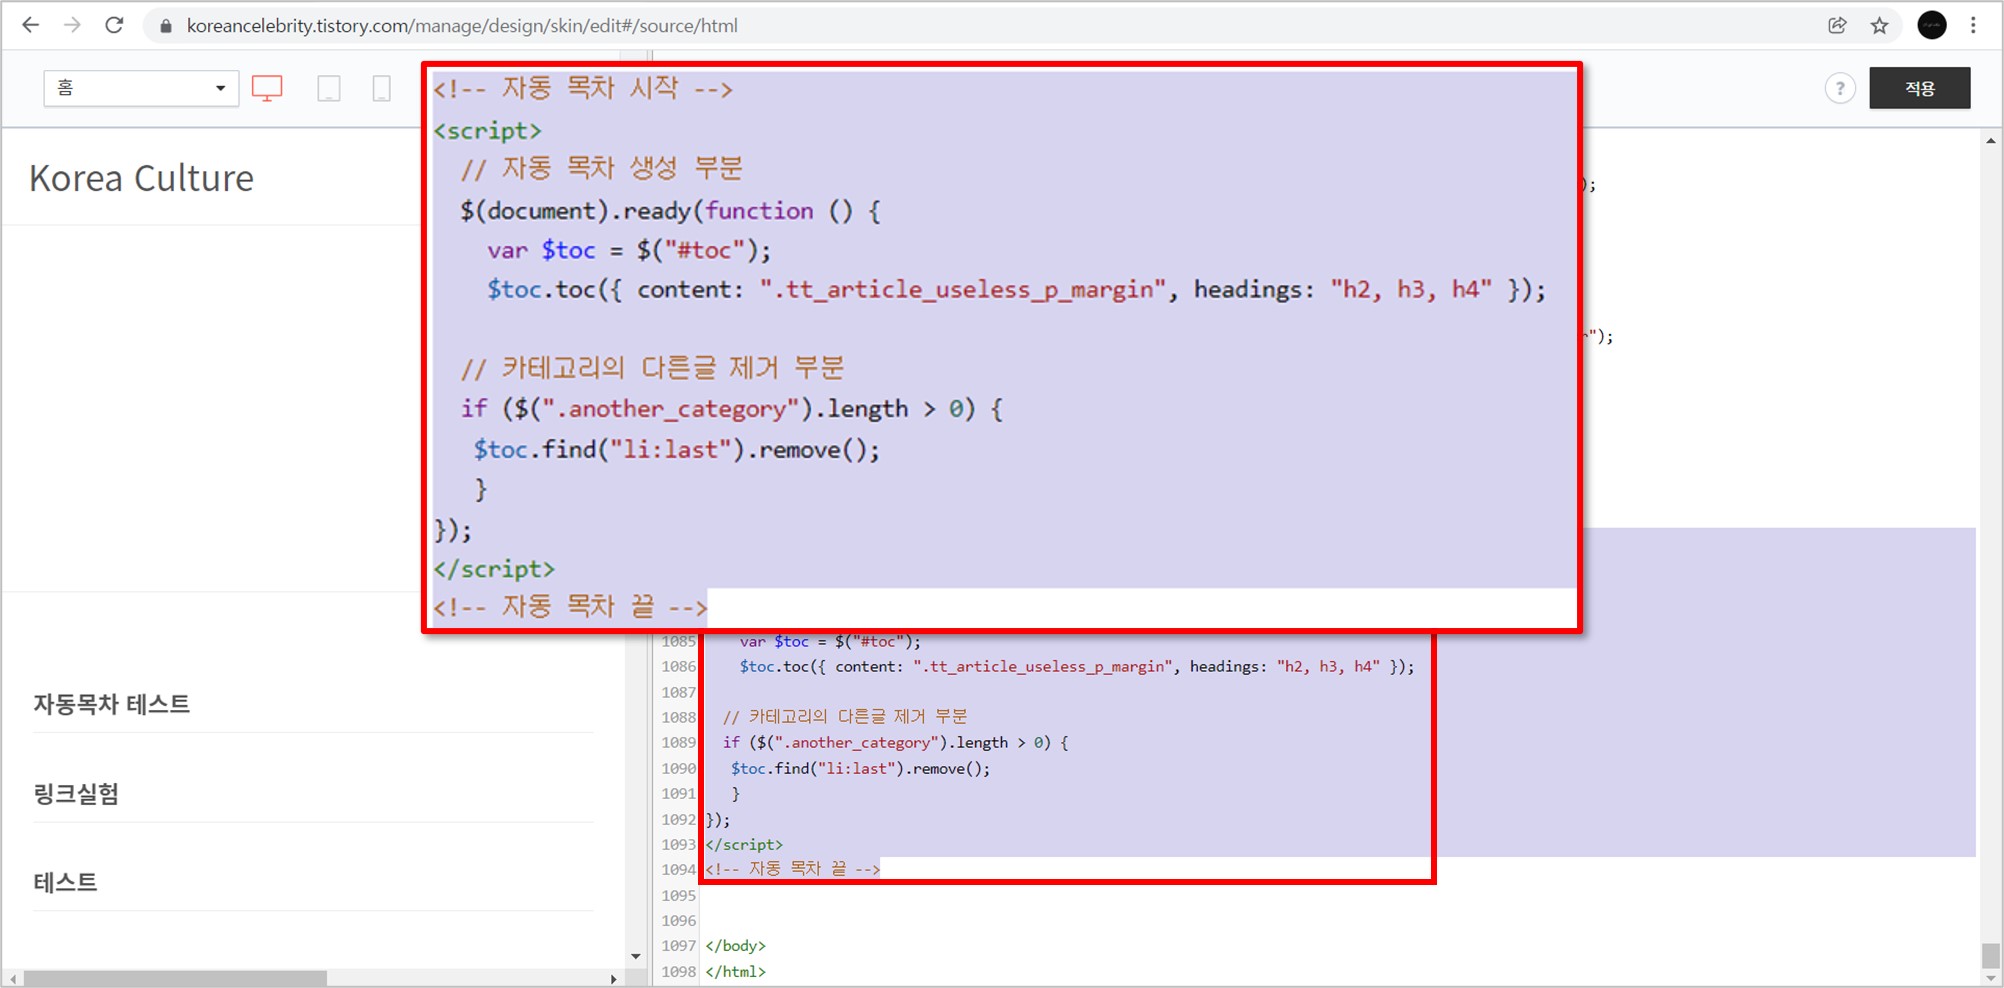The image size is (2004, 988).
Task: Open the help question mark icon
Action: [1840, 88]
